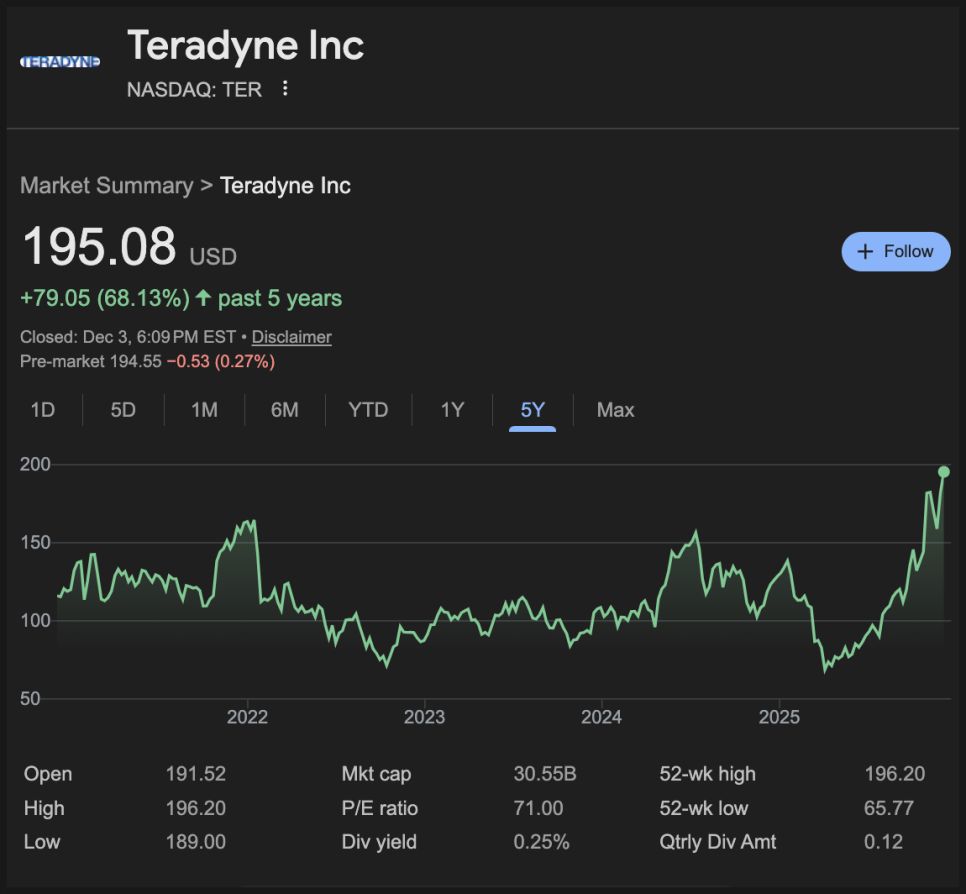Click the 195.08 stock price
The height and width of the screenshot is (894, 966).
click(99, 247)
